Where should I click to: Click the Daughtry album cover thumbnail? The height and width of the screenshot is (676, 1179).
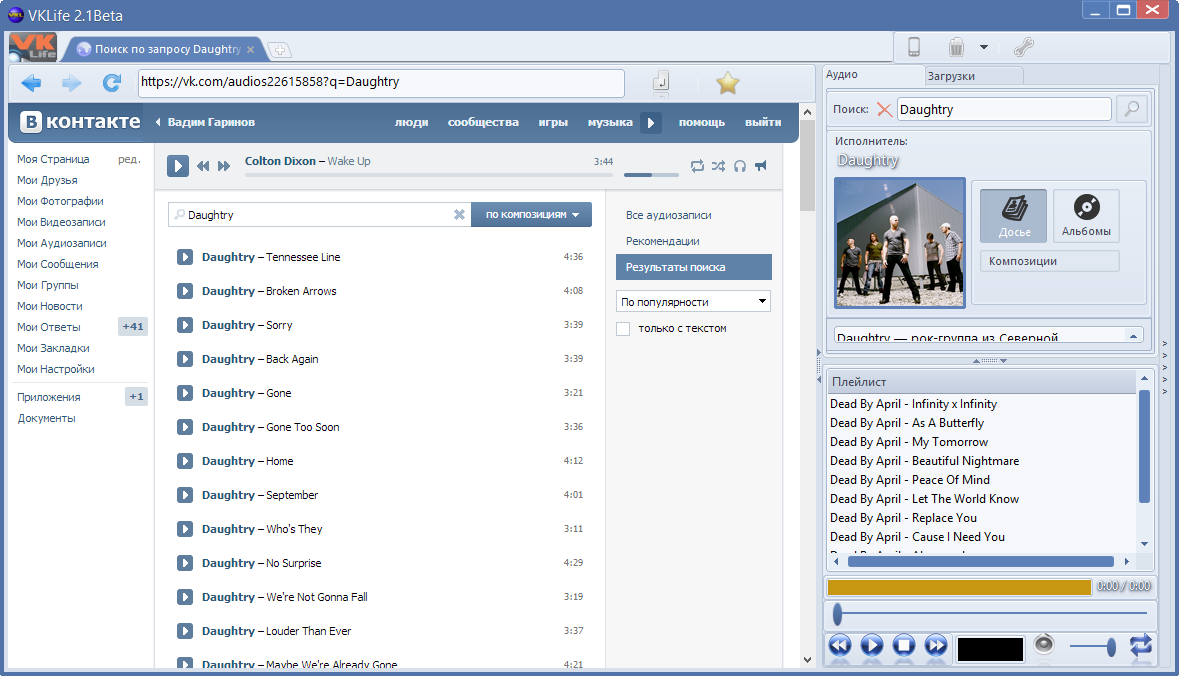(900, 243)
